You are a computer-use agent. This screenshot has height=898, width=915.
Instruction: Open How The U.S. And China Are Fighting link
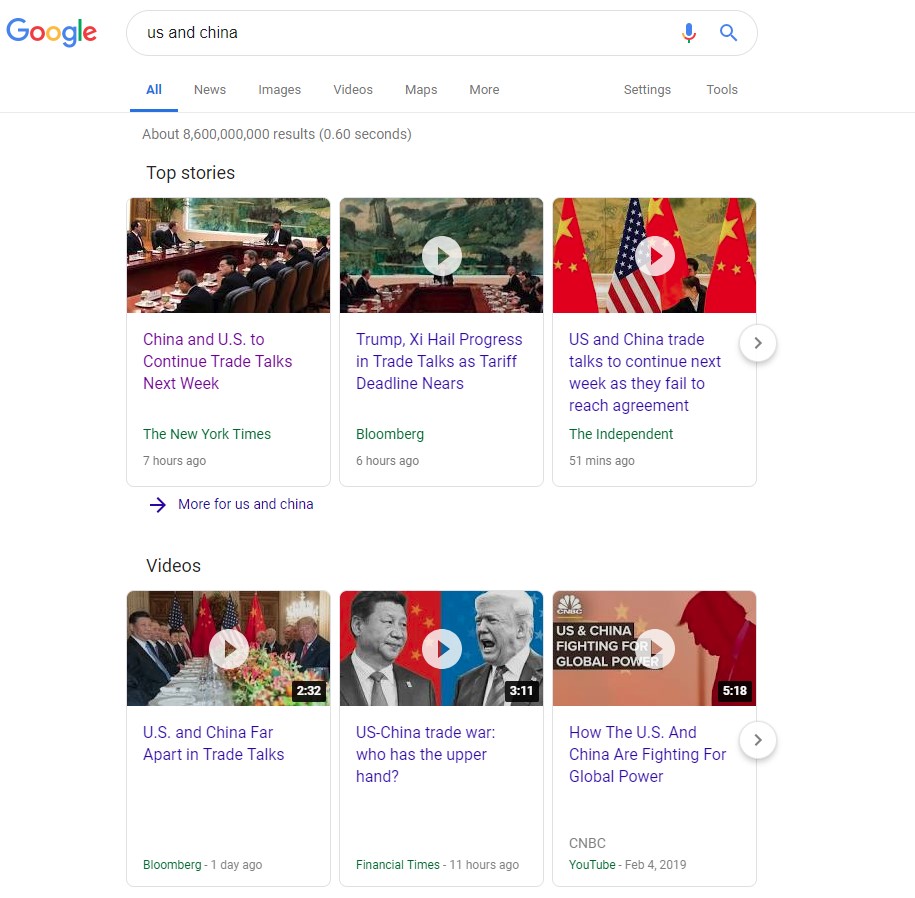click(647, 754)
